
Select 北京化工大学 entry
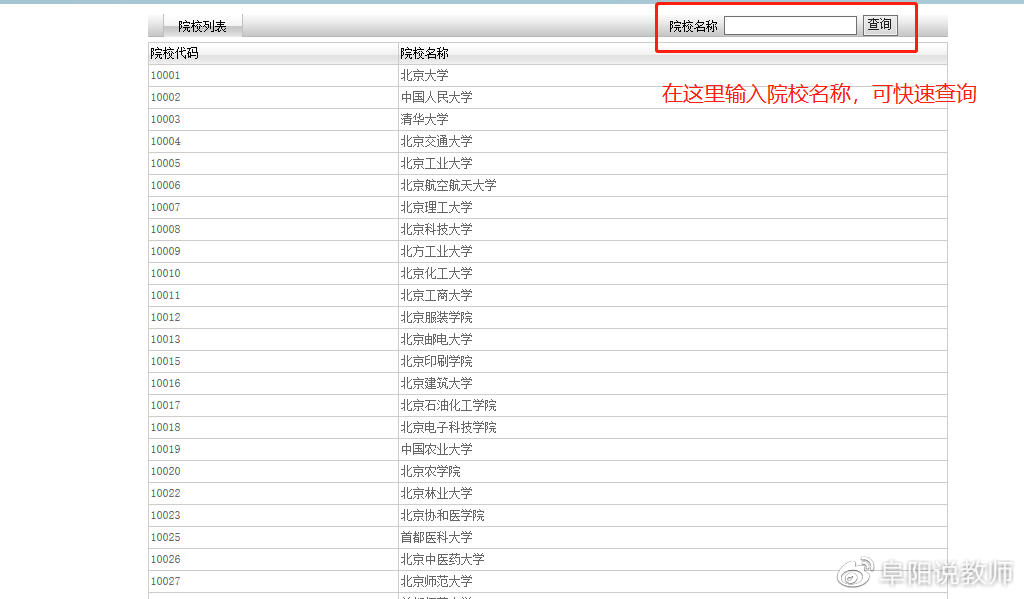click(x=436, y=274)
